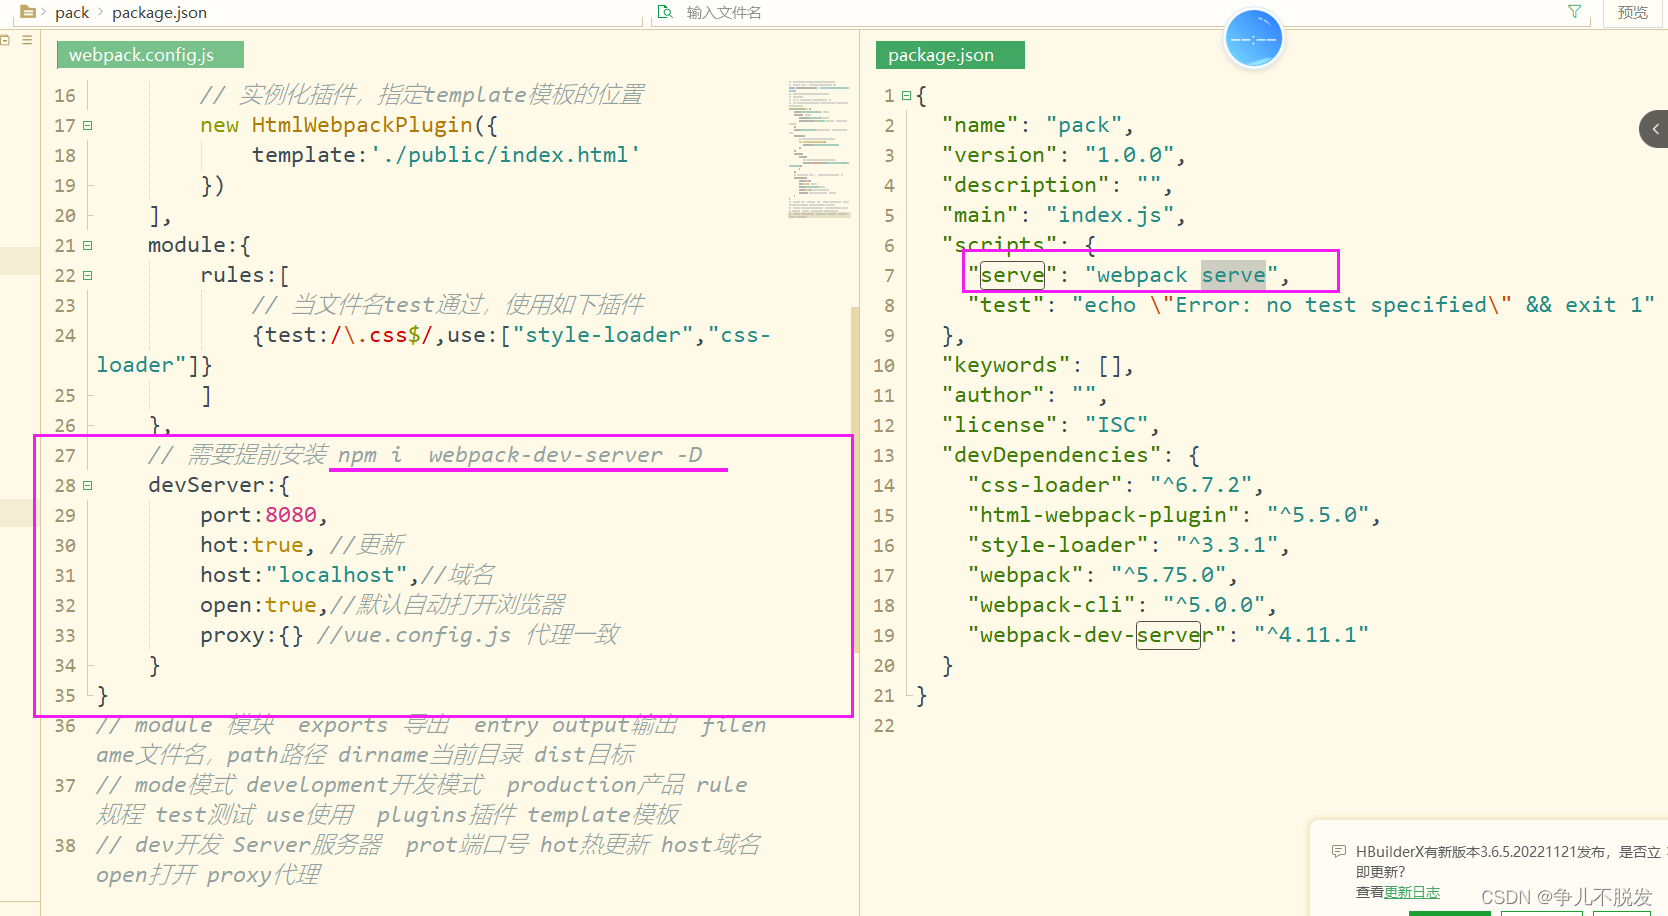Click the file search icon
The width and height of the screenshot is (1668, 916).
pos(665,12)
